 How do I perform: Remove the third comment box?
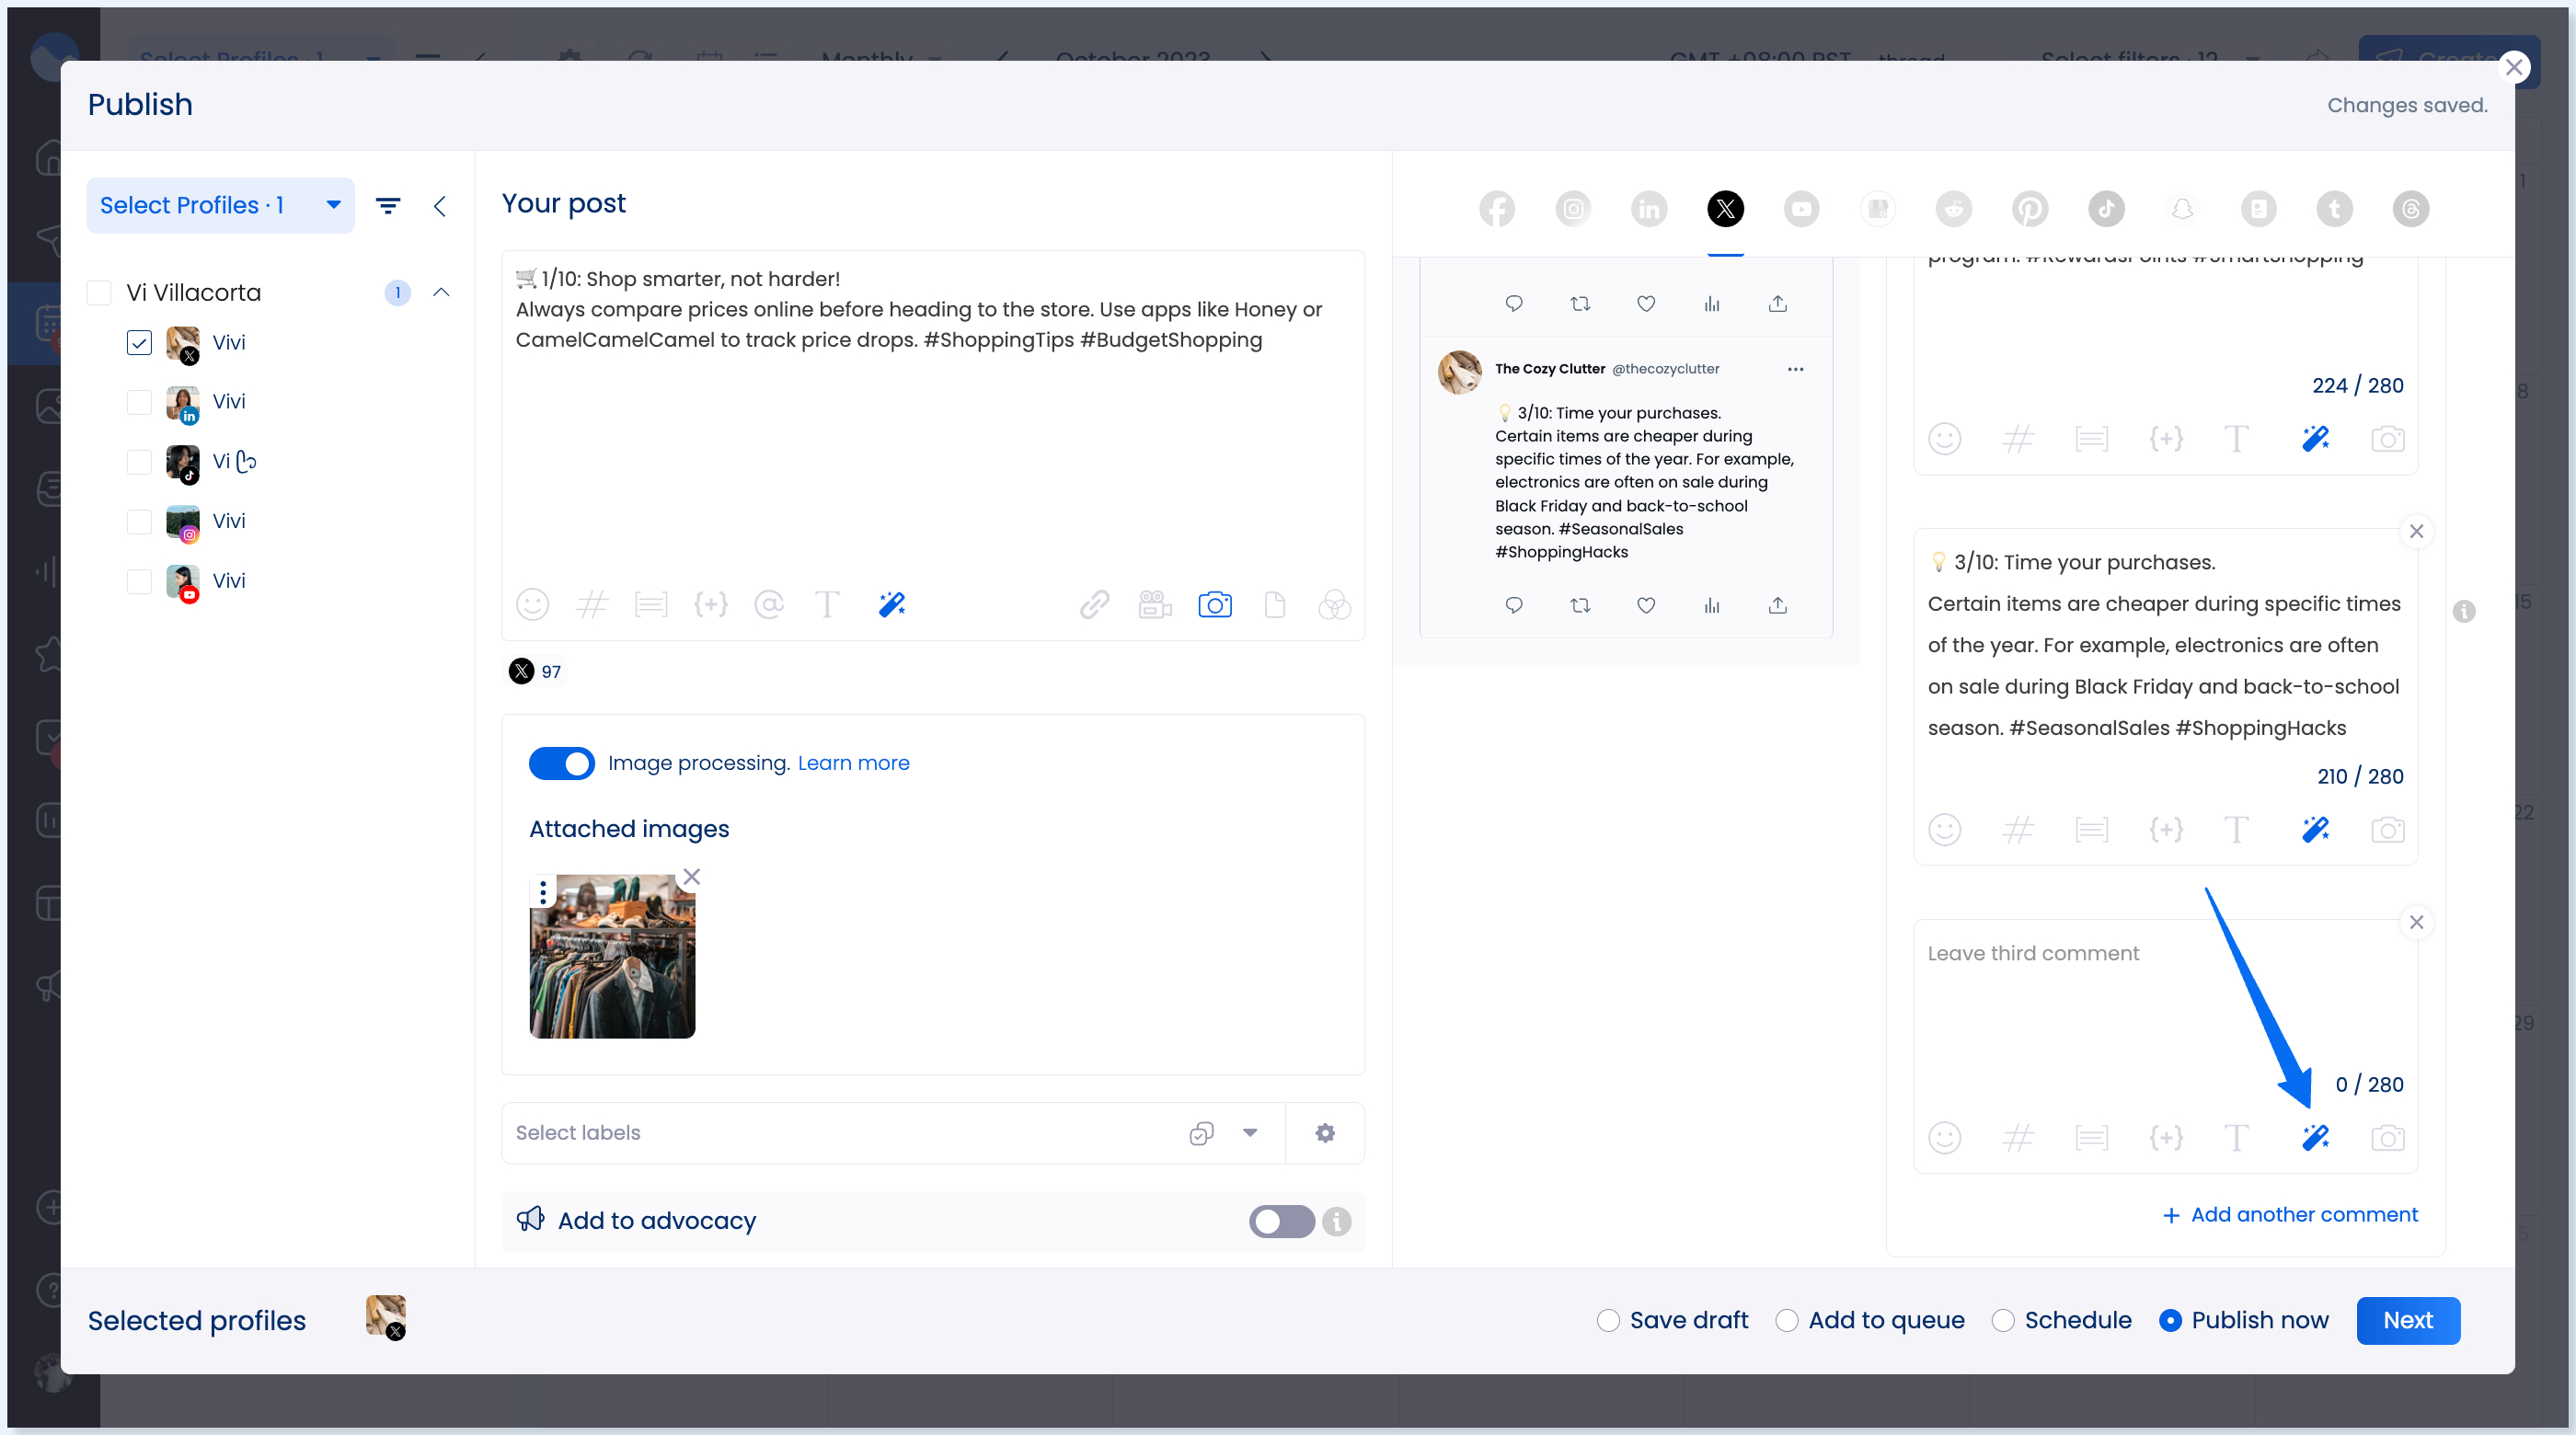pos(2416,922)
